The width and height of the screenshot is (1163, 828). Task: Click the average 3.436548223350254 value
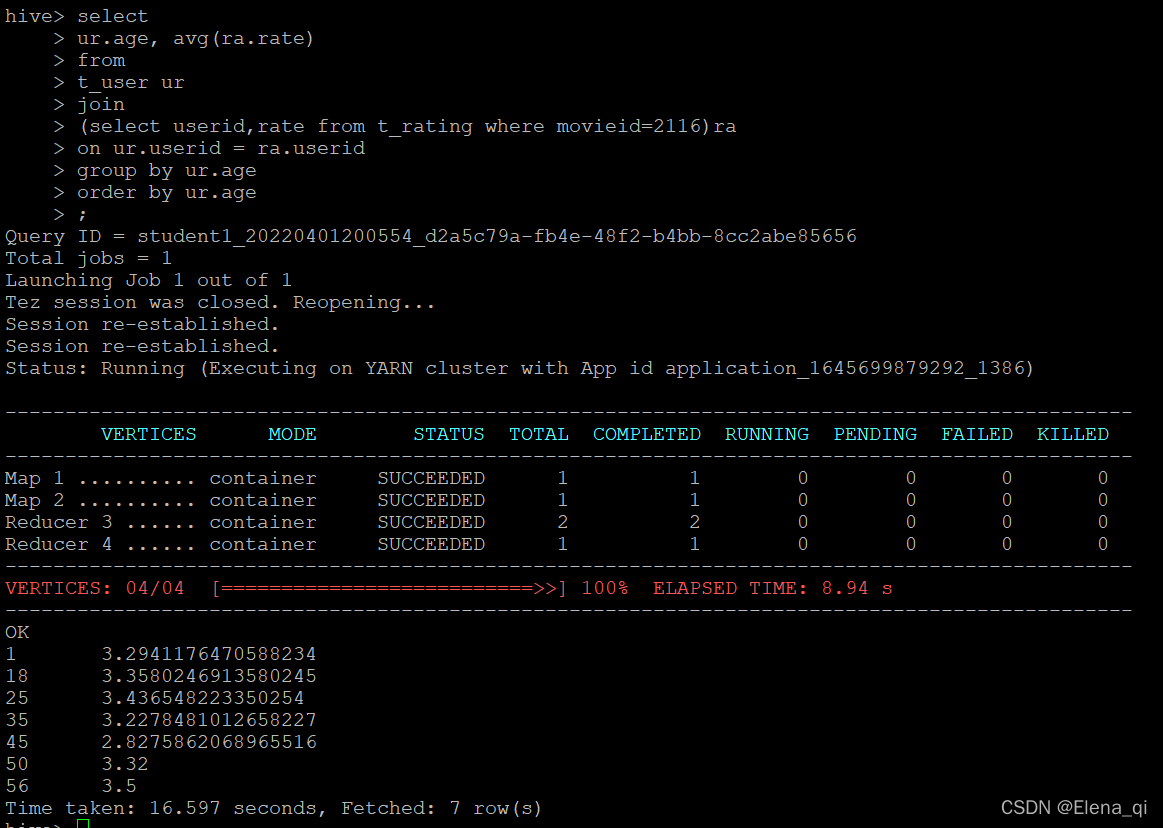[x=211, y=697]
